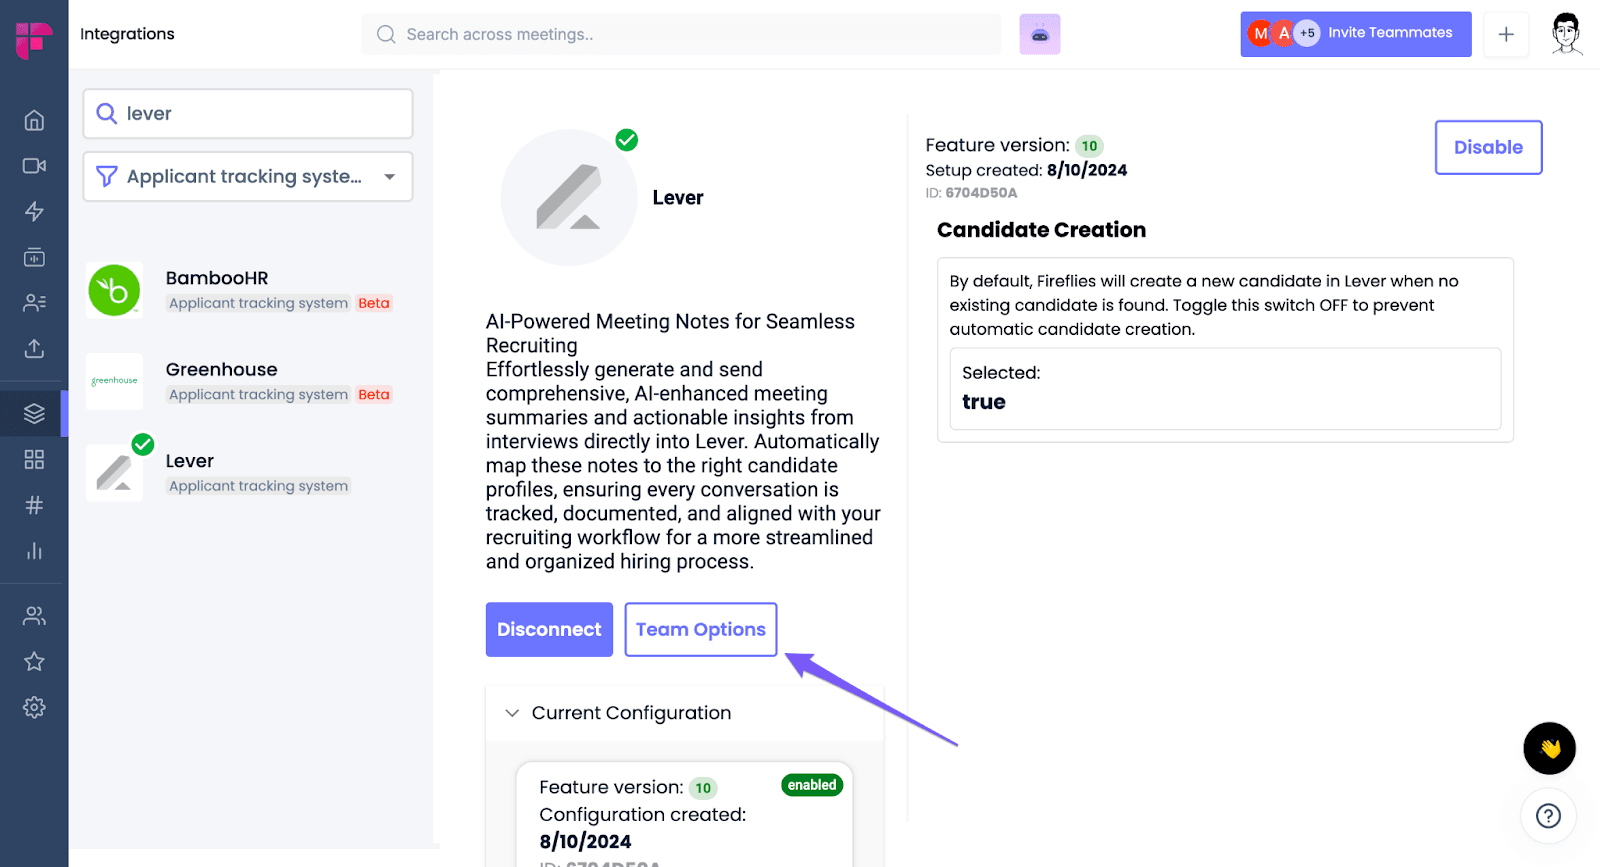Click the Disconnect button
Viewport: 1600px width, 867px height.
coord(549,629)
